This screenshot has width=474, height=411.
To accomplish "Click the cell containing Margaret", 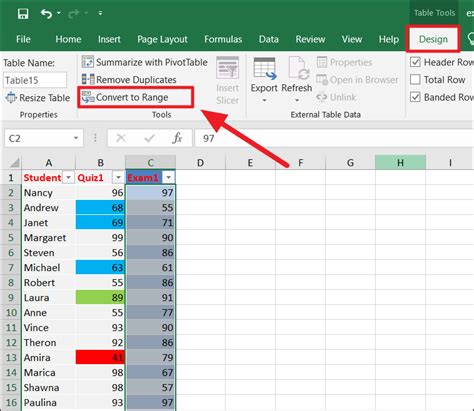I will click(49, 238).
